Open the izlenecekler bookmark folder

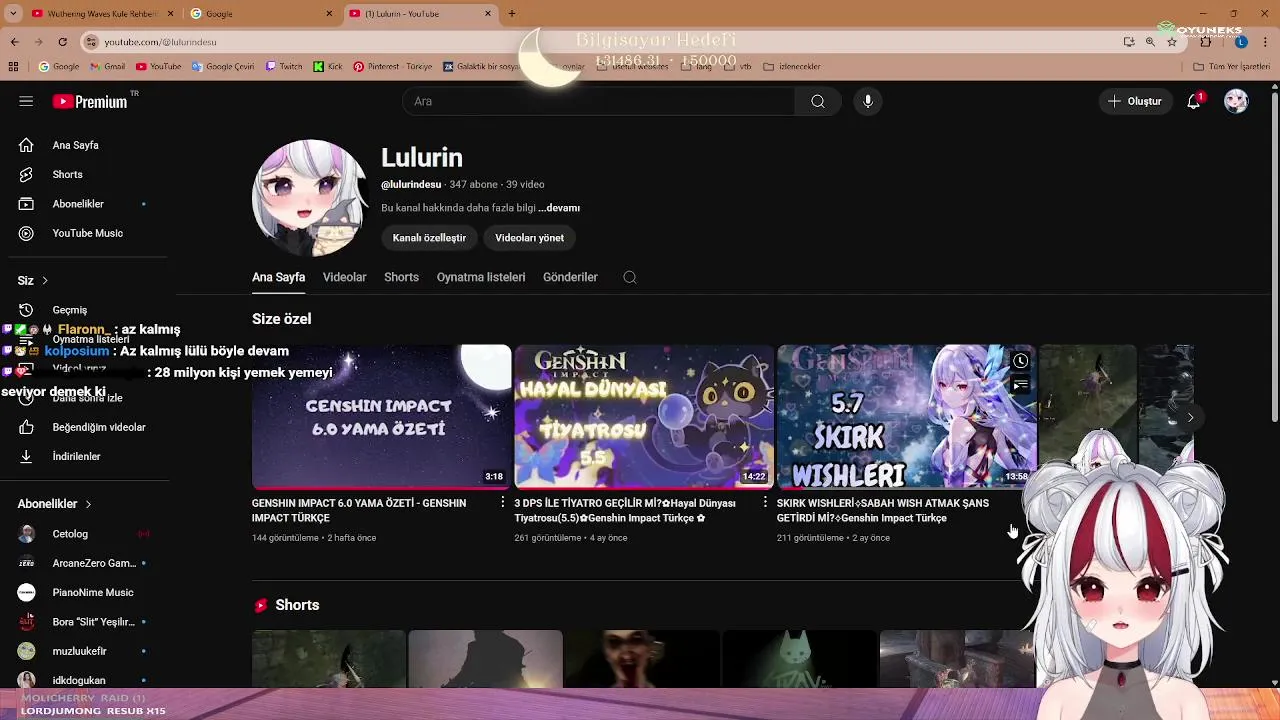click(792, 67)
